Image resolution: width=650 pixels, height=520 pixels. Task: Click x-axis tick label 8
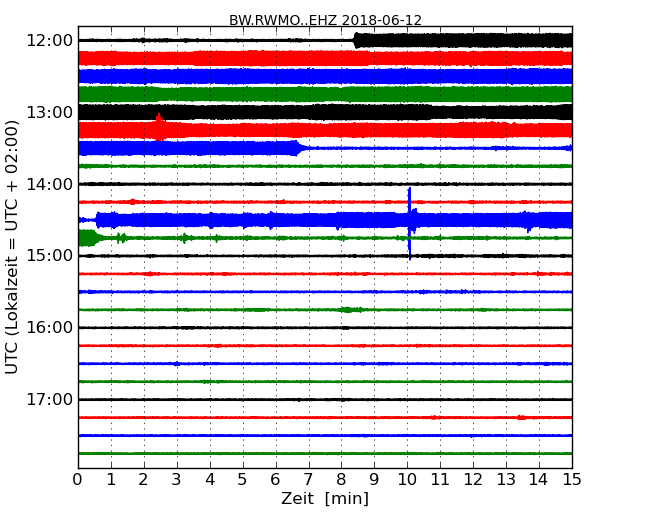(341, 480)
